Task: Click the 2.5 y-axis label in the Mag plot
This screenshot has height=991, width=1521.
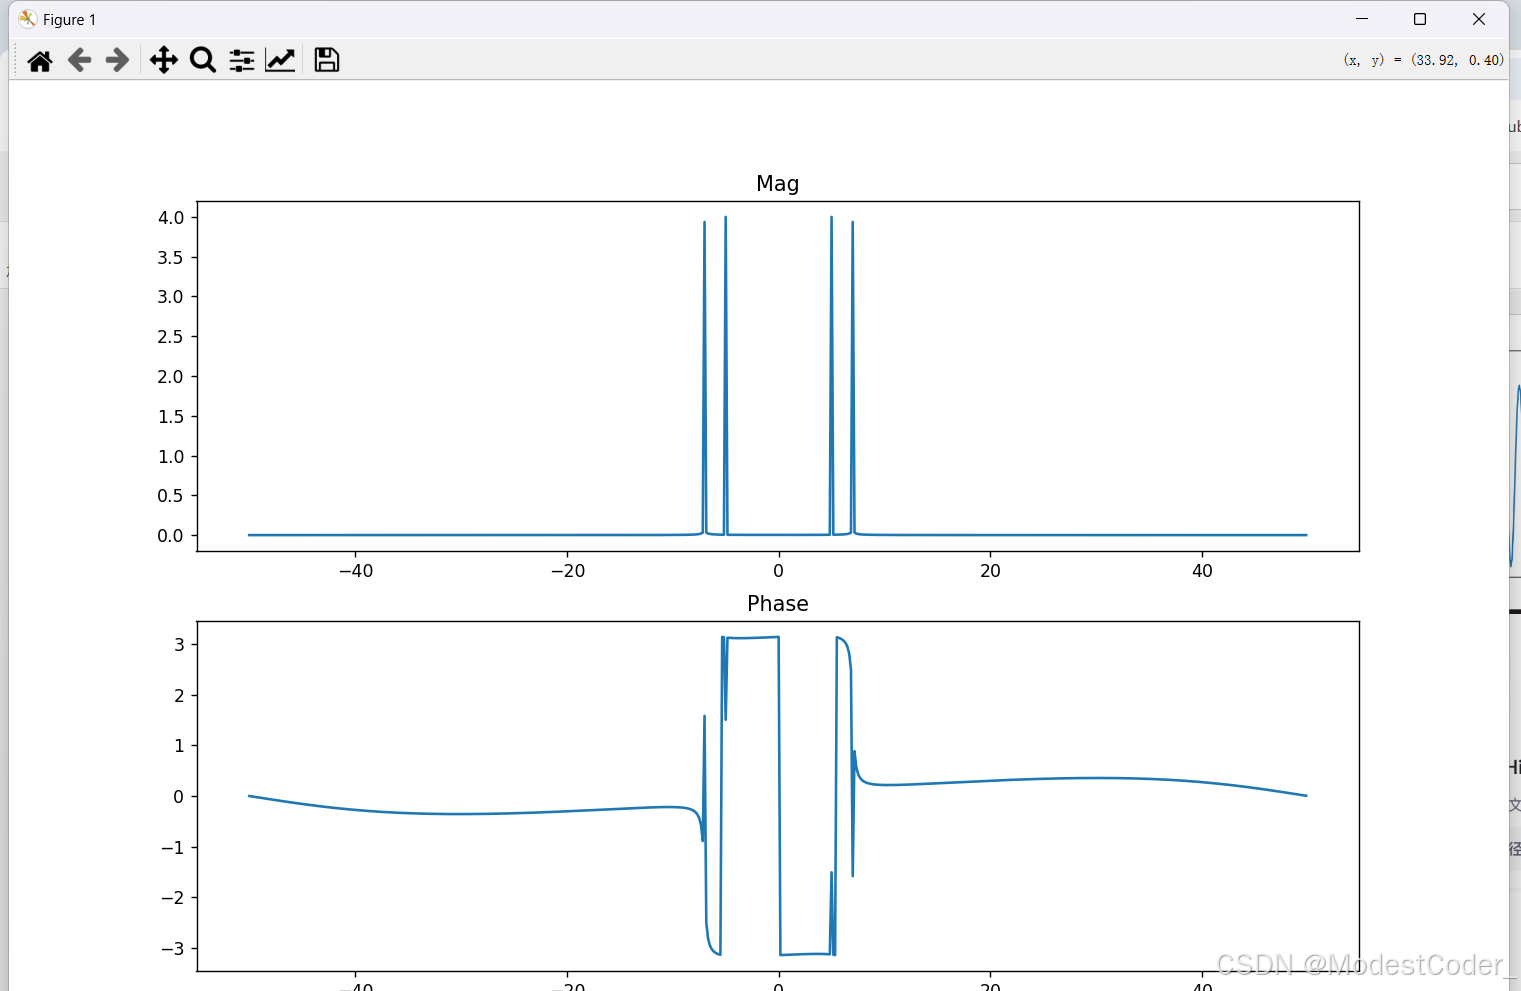Action: [171, 336]
